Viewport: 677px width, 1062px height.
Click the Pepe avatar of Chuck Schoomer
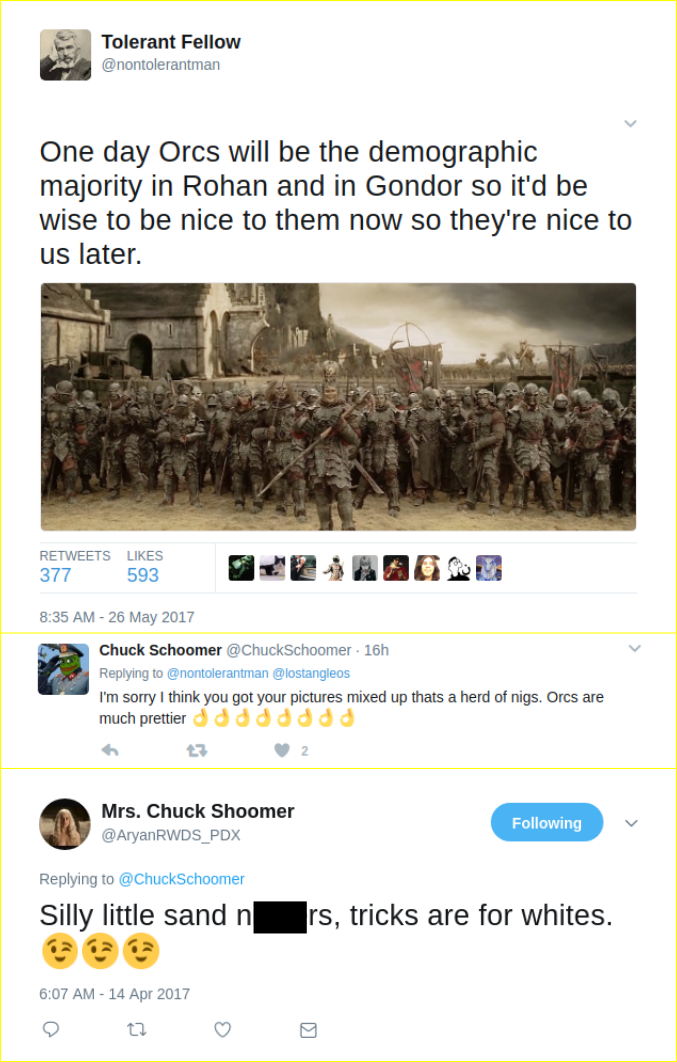point(64,668)
